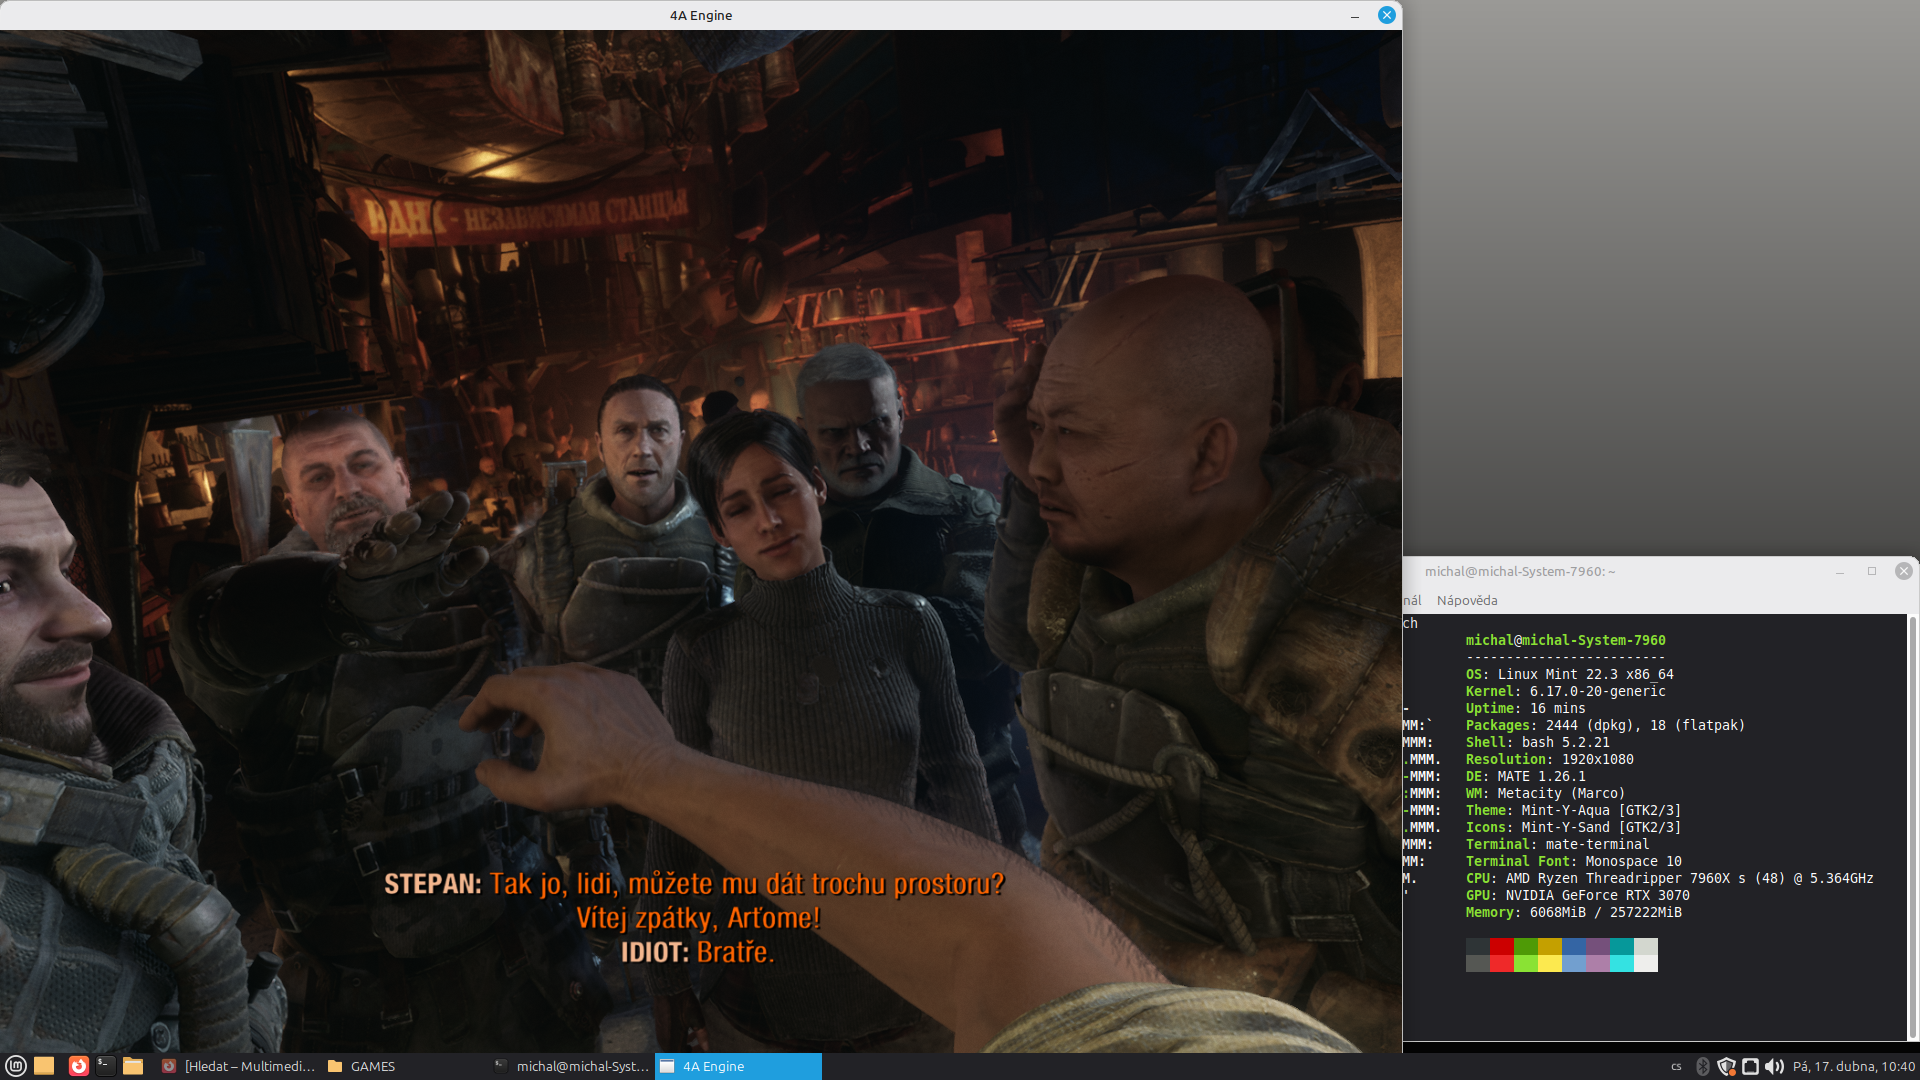Click the Show Desktop panel icon

(44, 1066)
